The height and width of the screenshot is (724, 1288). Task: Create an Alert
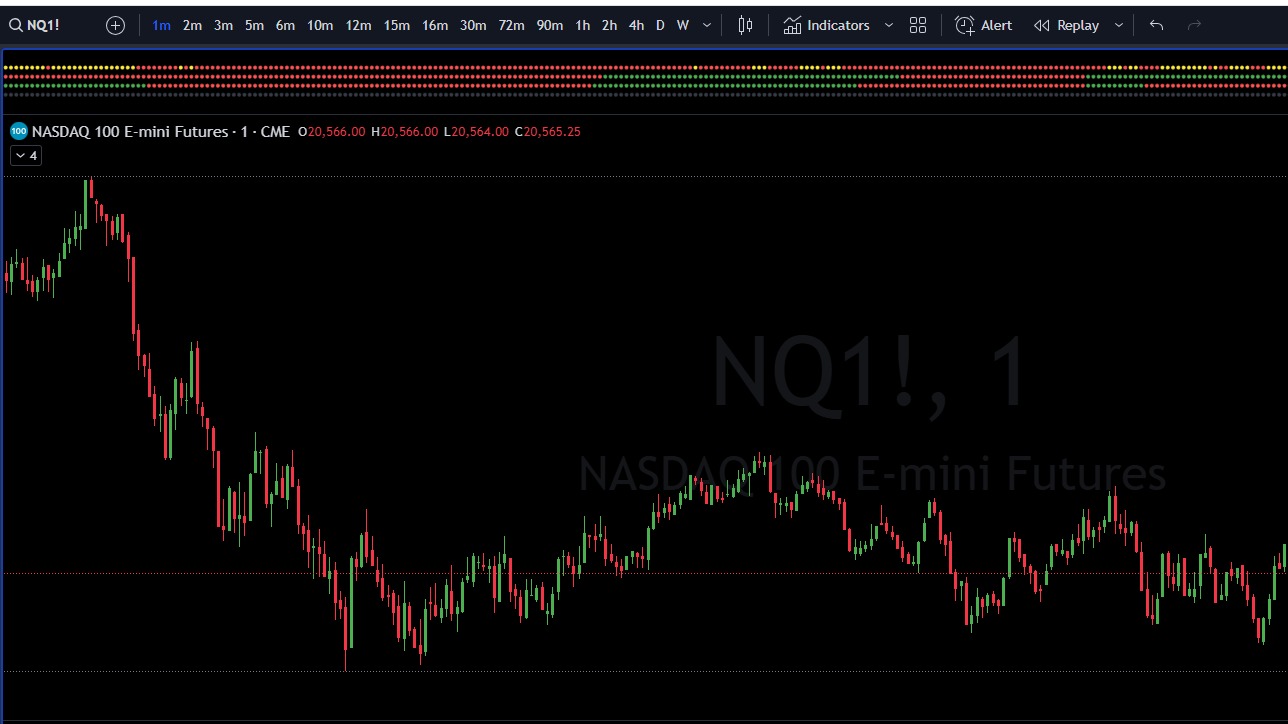point(984,25)
